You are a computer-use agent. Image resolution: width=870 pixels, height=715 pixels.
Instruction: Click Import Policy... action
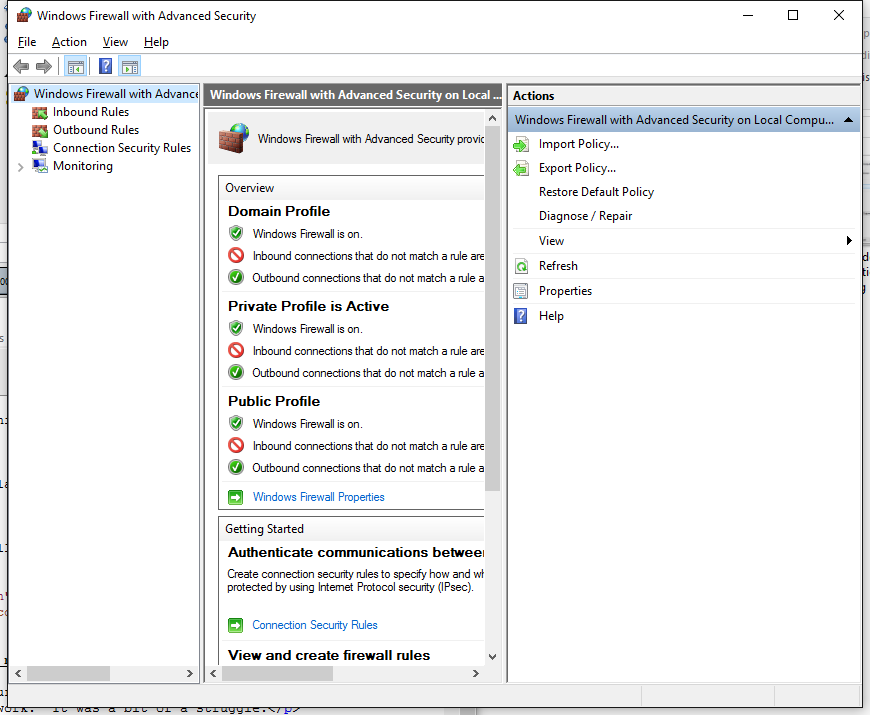[579, 144]
